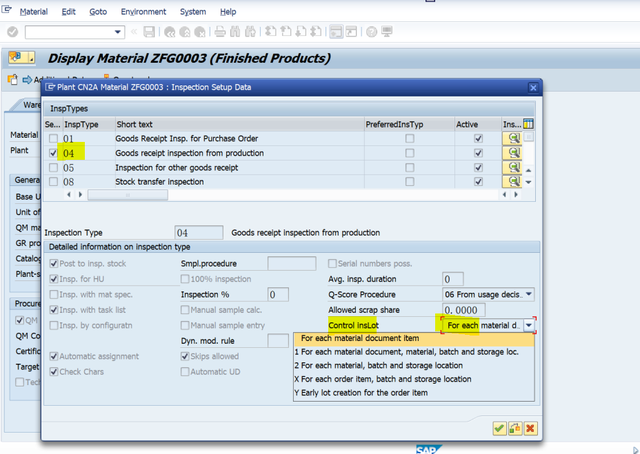Open the Goto menu

pos(98,12)
